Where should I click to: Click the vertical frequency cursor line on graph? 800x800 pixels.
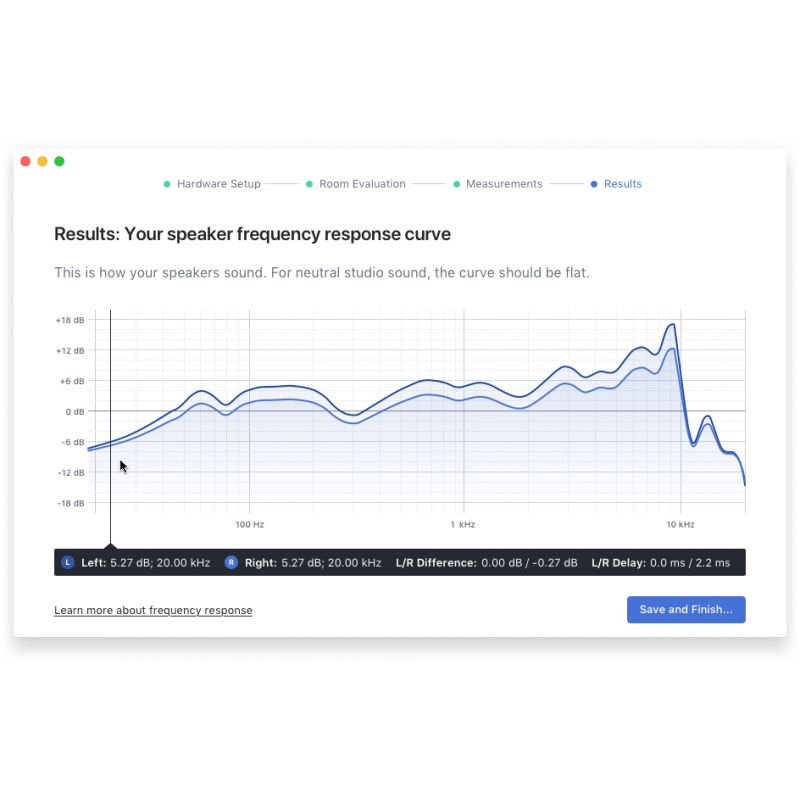click(110, 400)
